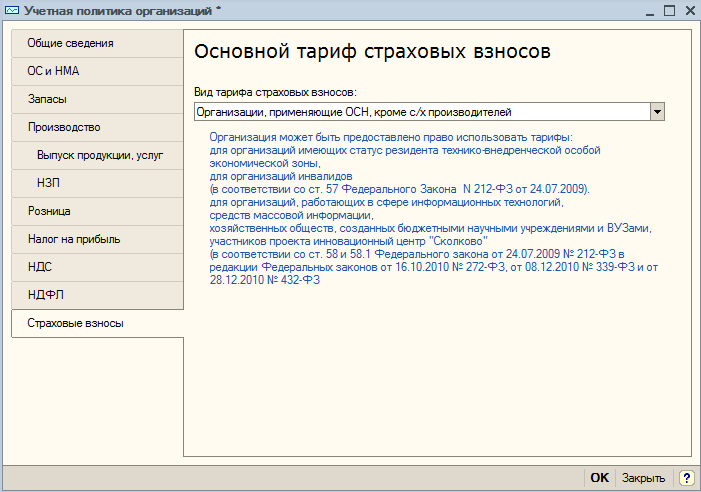The width and height of the screenshot is (701, 492).
Task: Click the Вид тарифа страховых взносов field
Action: point(422,112)
